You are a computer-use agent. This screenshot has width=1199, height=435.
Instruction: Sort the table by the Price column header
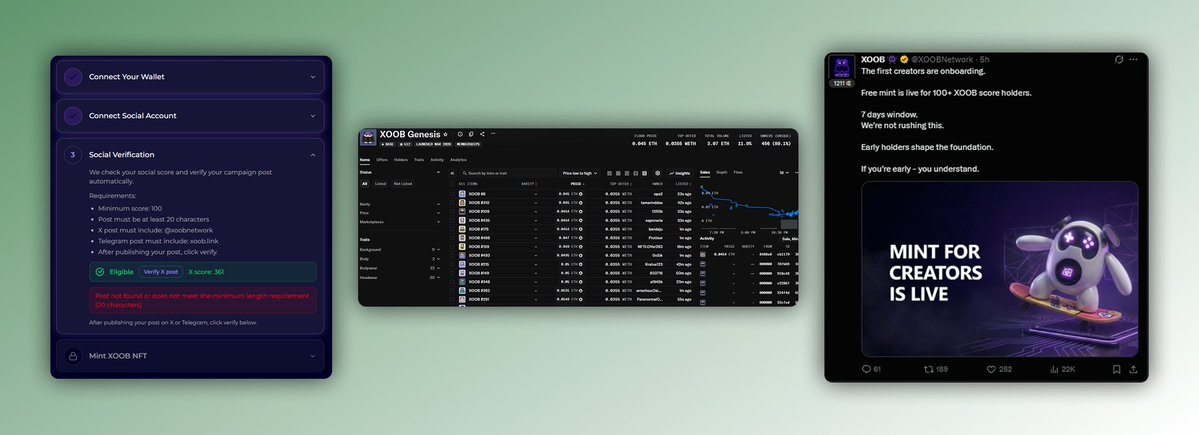click(x=576, y=183)
